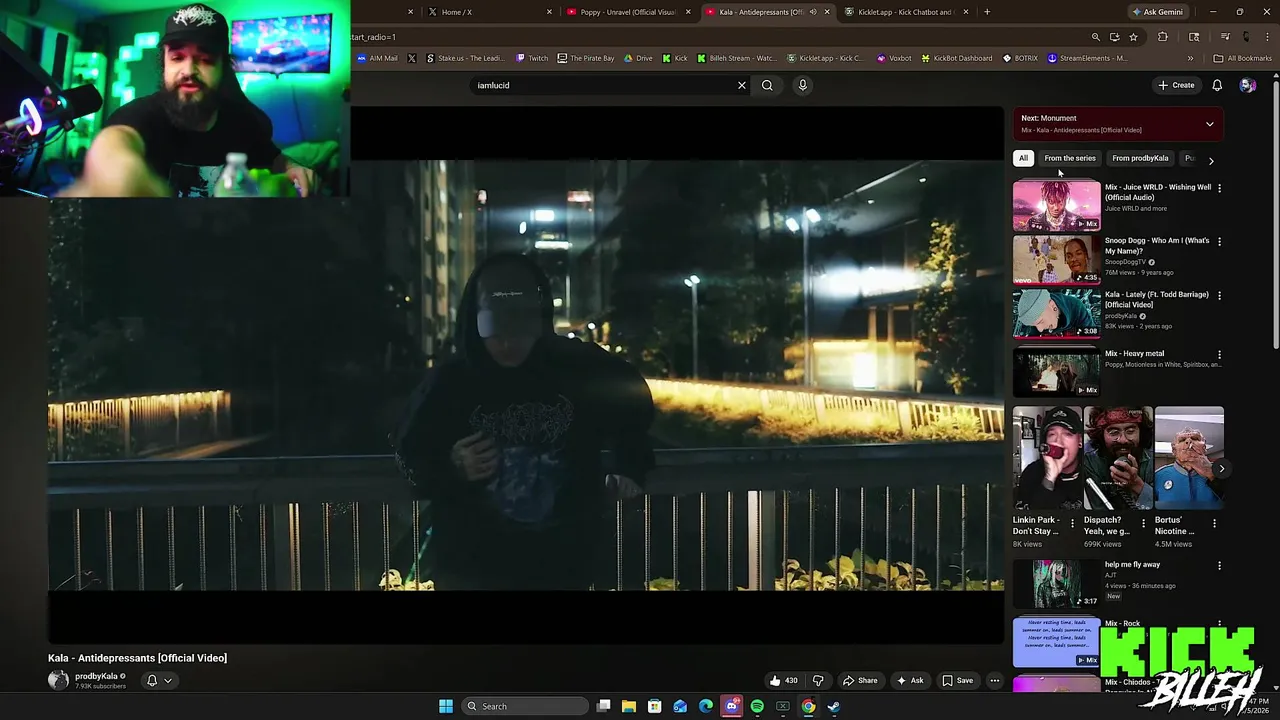Open the Kick bookmark

[675, 58]
